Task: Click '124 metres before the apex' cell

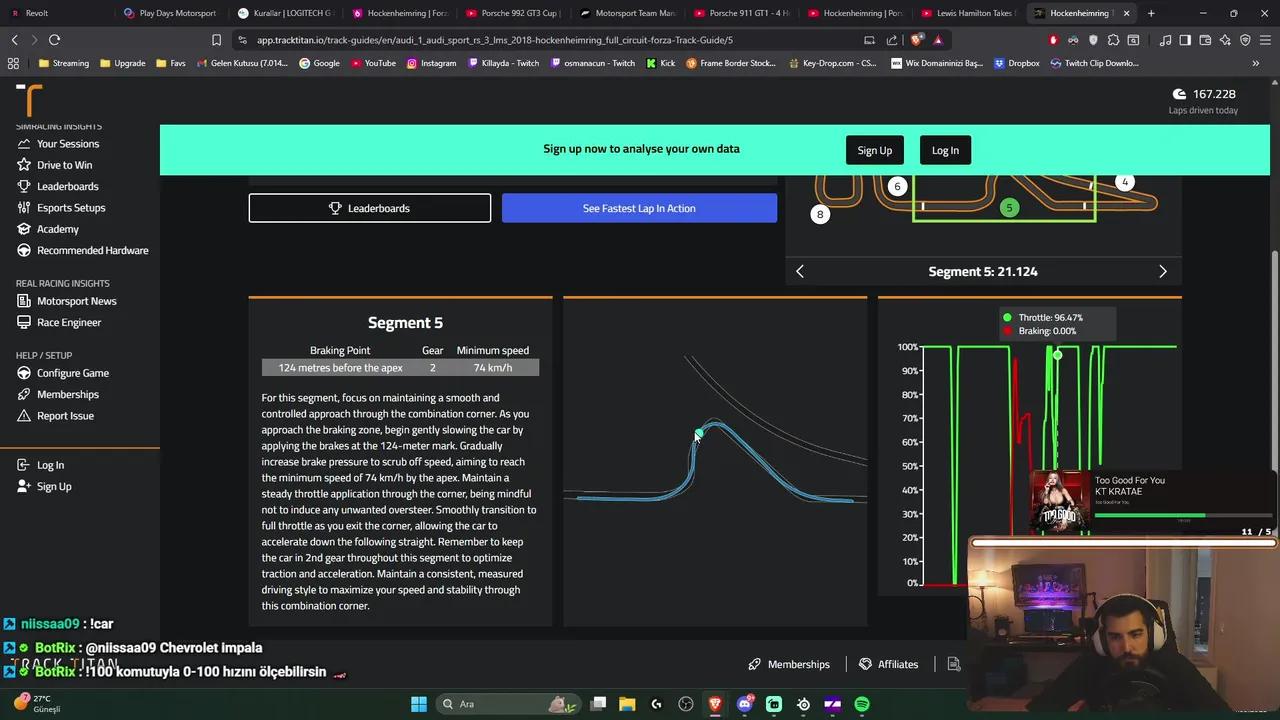Action: coord(340,367)
